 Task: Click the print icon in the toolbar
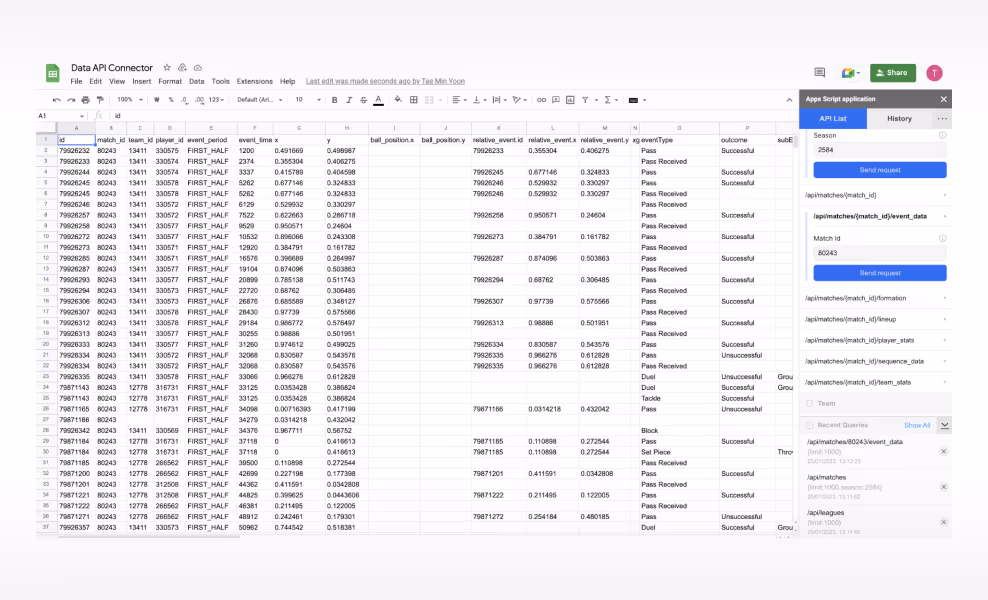pyautogui.click(x=85, y=100)
